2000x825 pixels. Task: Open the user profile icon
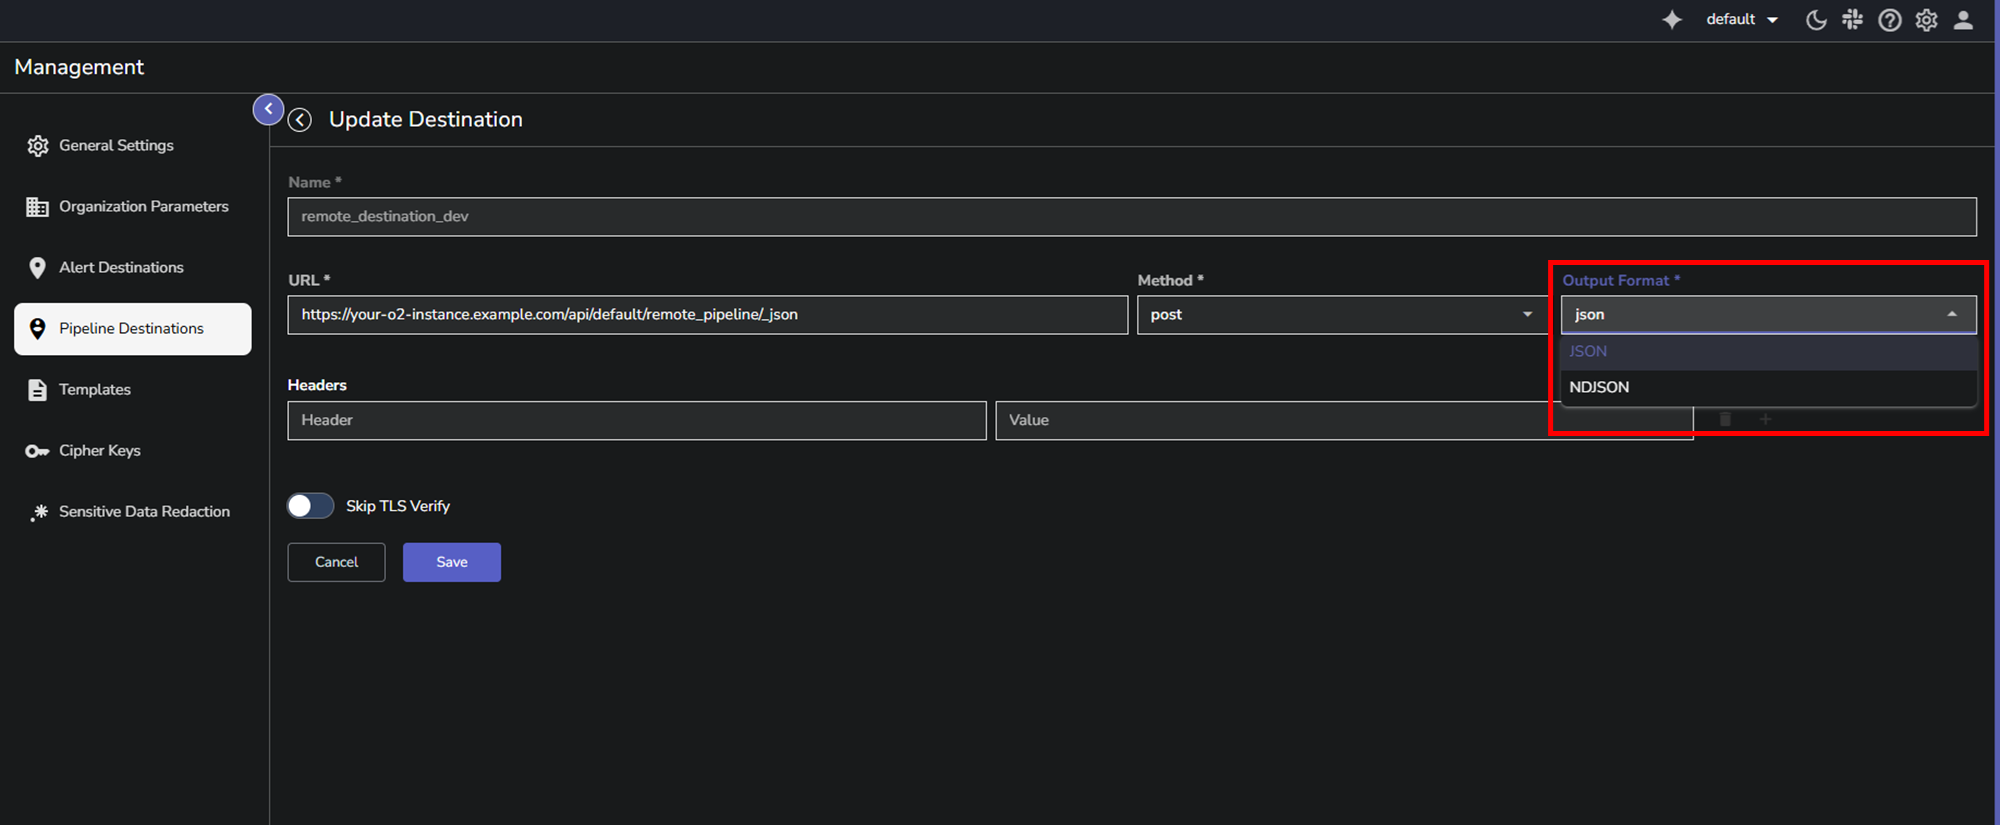point(1963,20)
